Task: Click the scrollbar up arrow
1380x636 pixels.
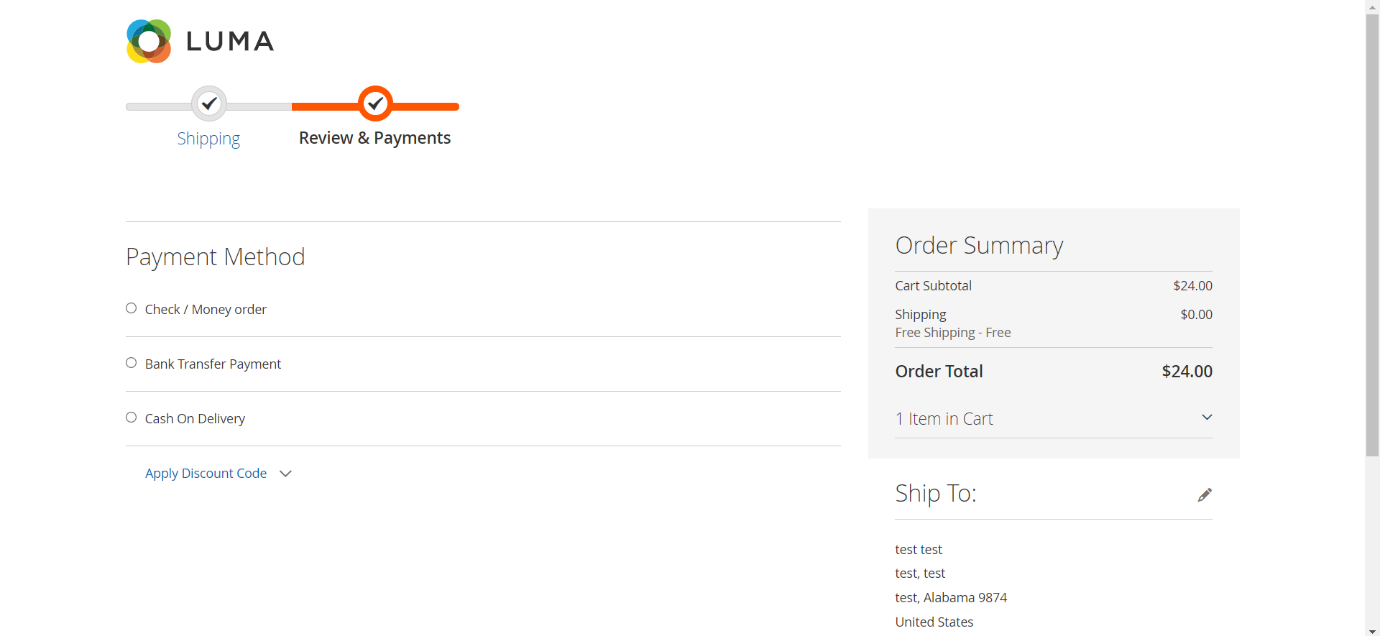Action: [1372, 6]
